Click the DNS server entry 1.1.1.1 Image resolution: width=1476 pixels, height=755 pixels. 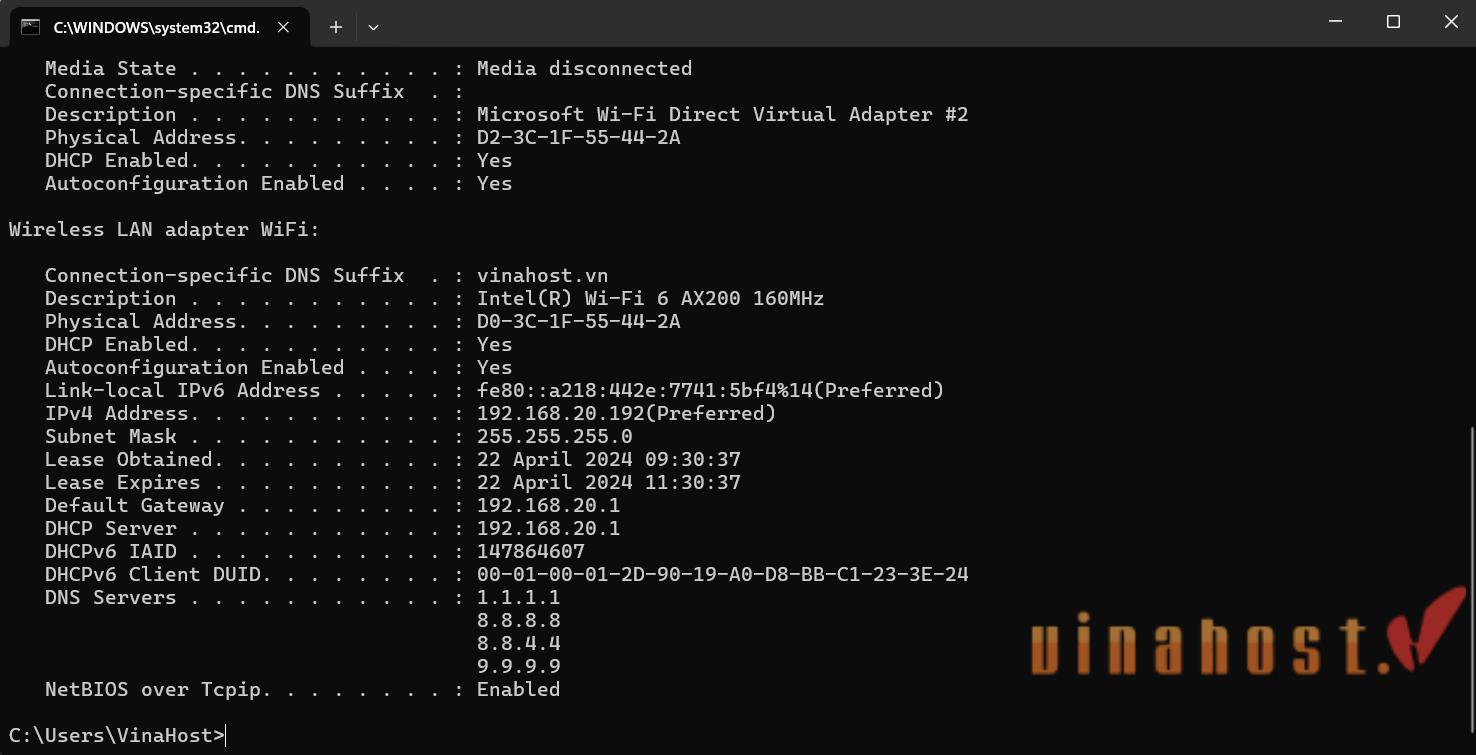pos(518,597)
